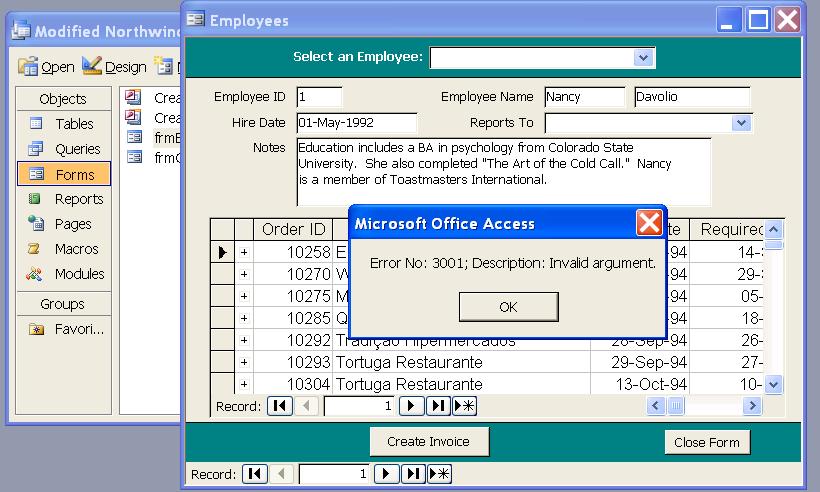Viewport: 820px width, 492px height.
Task: Click the first name field showing Nancy
Action: click(x=584, y=97)
